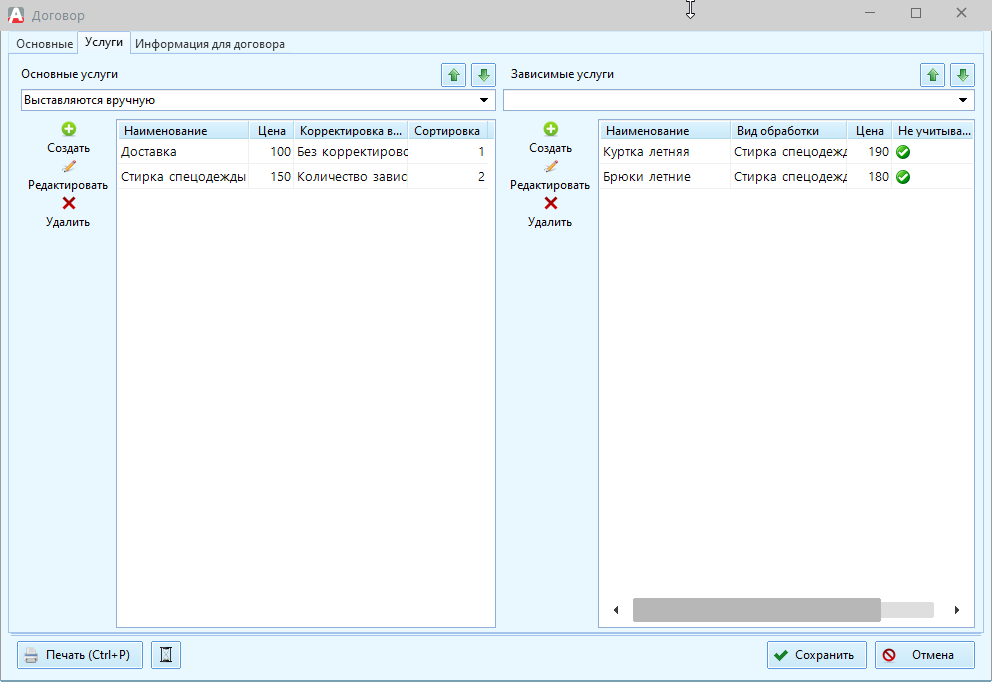Image resolution: width=992 pixels, height=682 pixels.
Task: Click Edit pencil icon for dependent services
Action: coord(550,166)
